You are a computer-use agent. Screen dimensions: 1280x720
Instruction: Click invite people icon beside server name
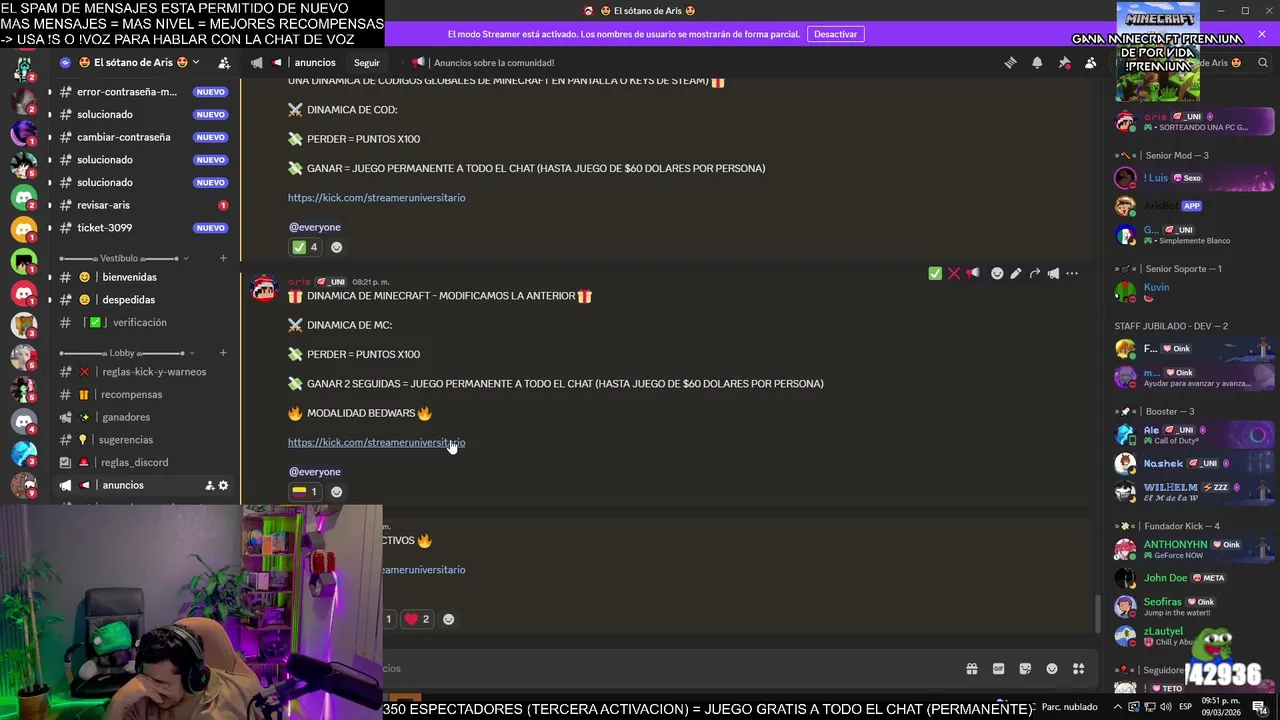(224, 62)
